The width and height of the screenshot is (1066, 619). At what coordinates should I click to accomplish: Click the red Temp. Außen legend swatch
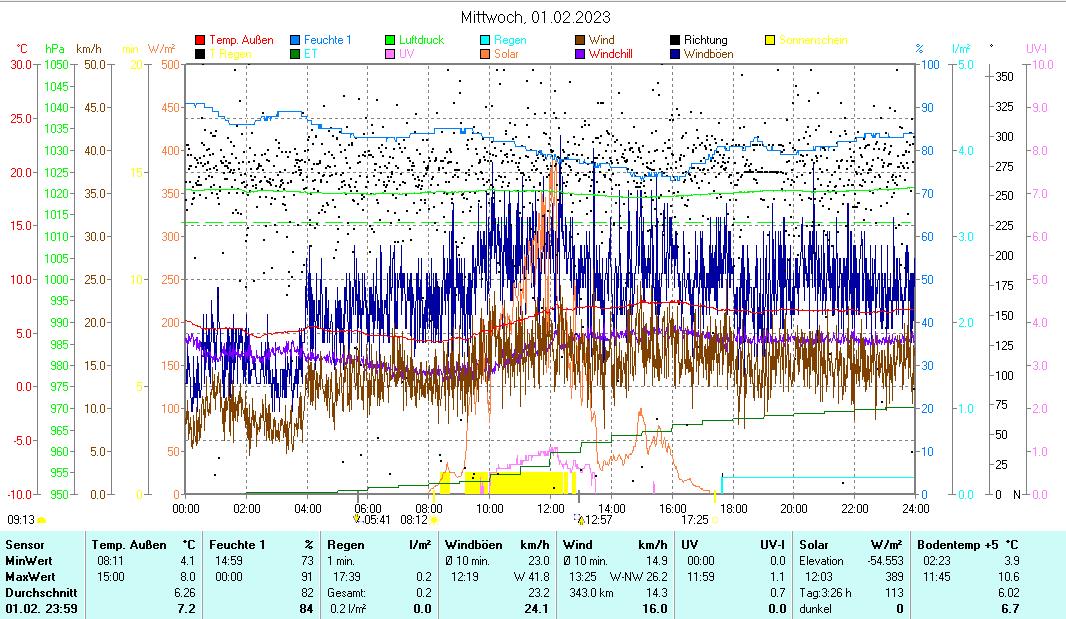pos(200,40)
